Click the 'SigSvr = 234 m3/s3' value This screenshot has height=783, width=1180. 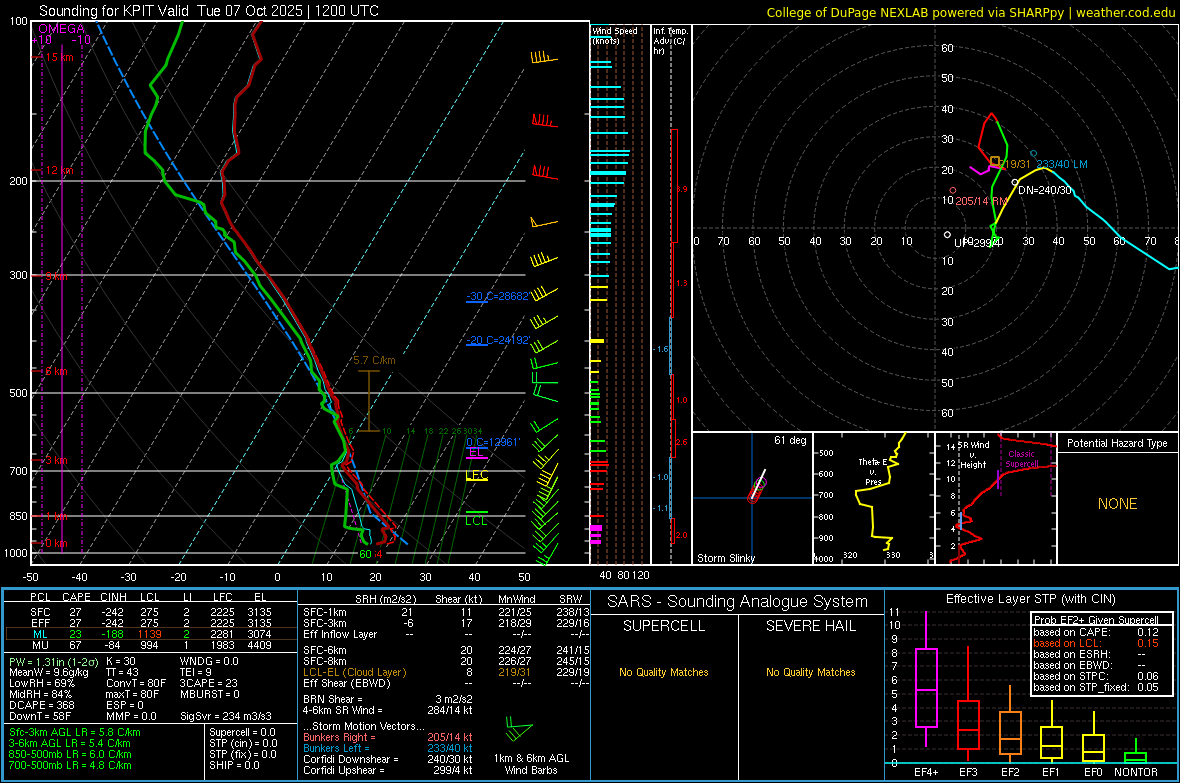point(226,716)
